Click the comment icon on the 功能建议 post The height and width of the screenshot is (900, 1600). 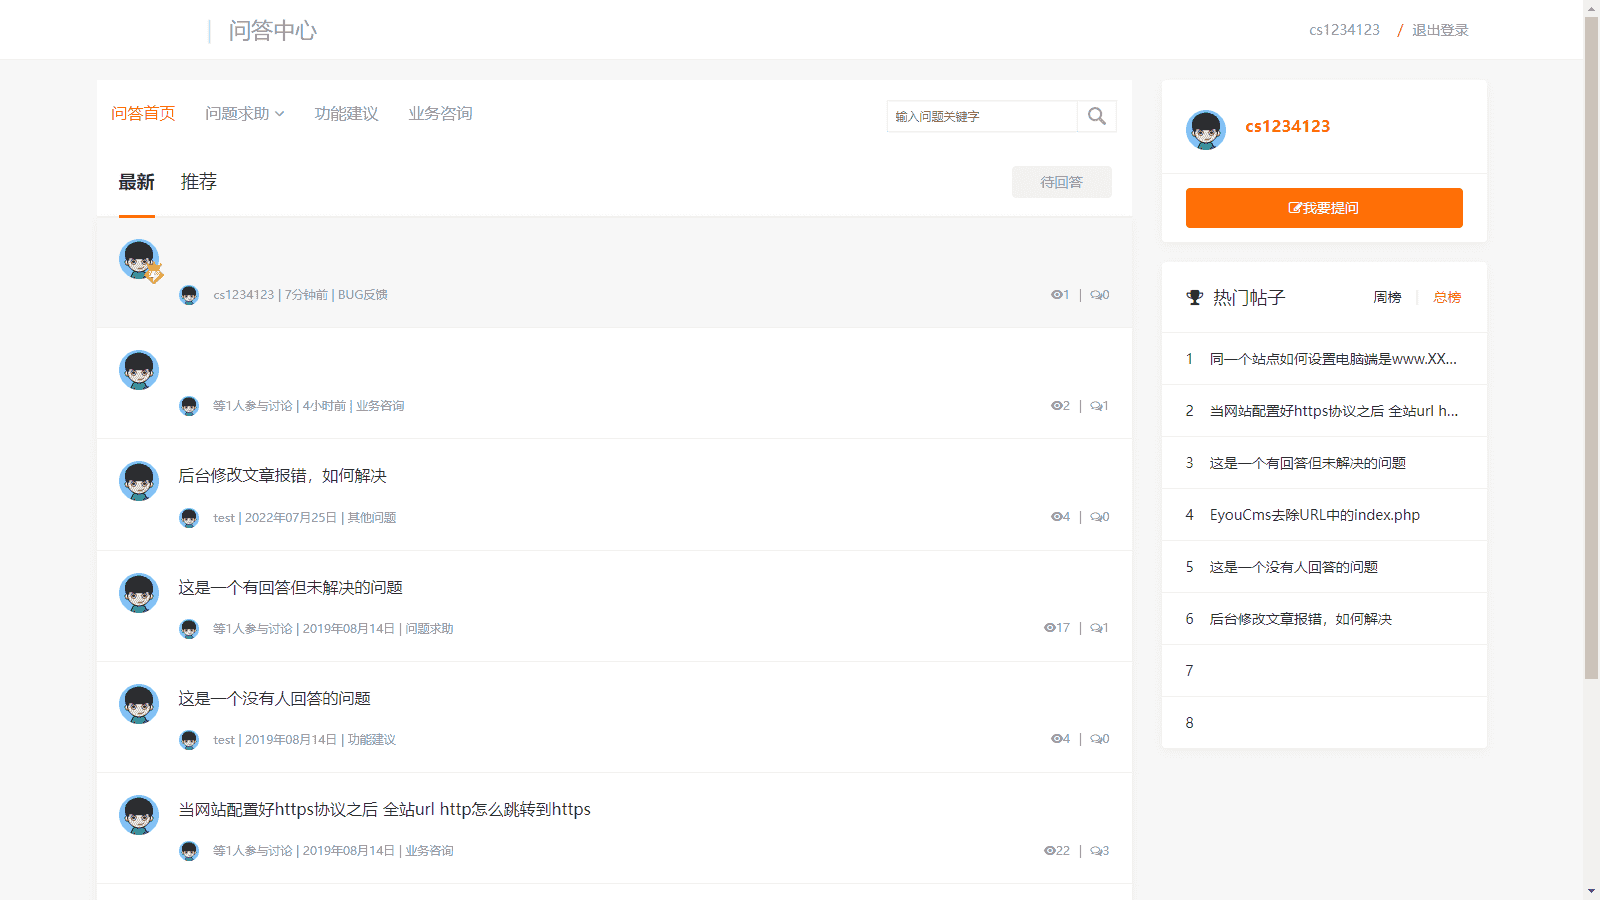click(1096, 739)
